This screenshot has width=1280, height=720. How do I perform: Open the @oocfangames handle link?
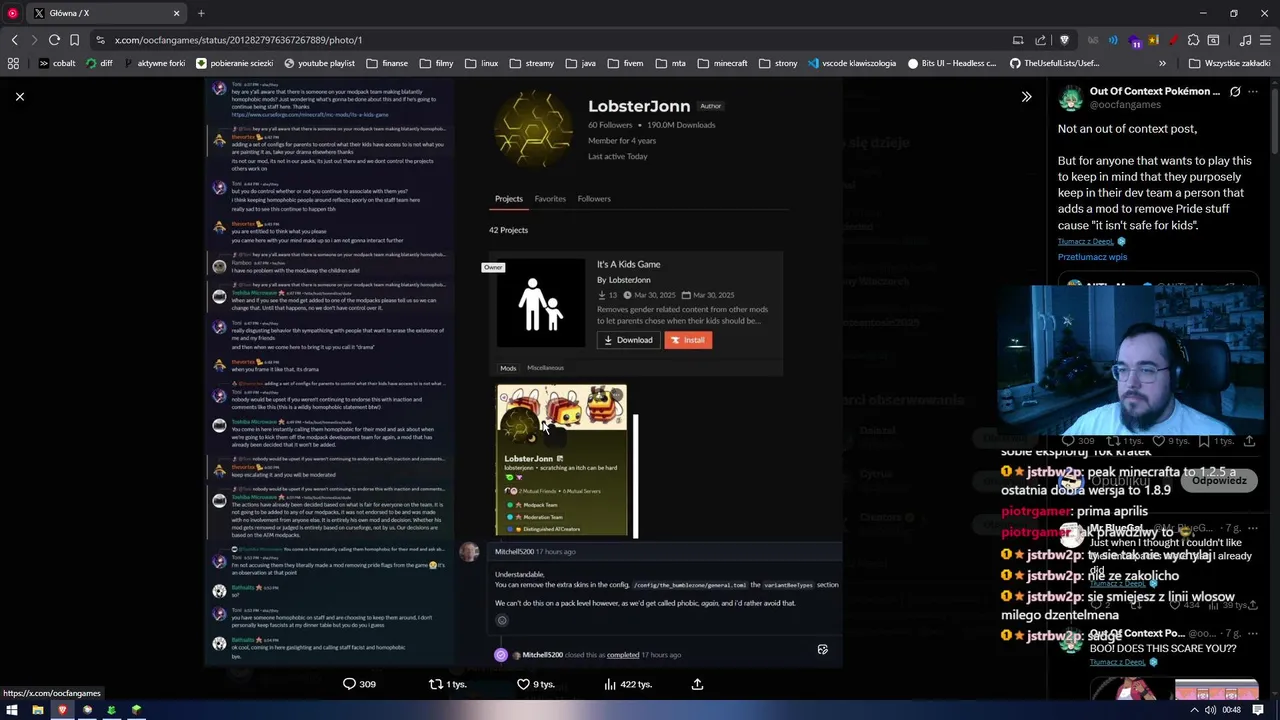[1125, 104]
